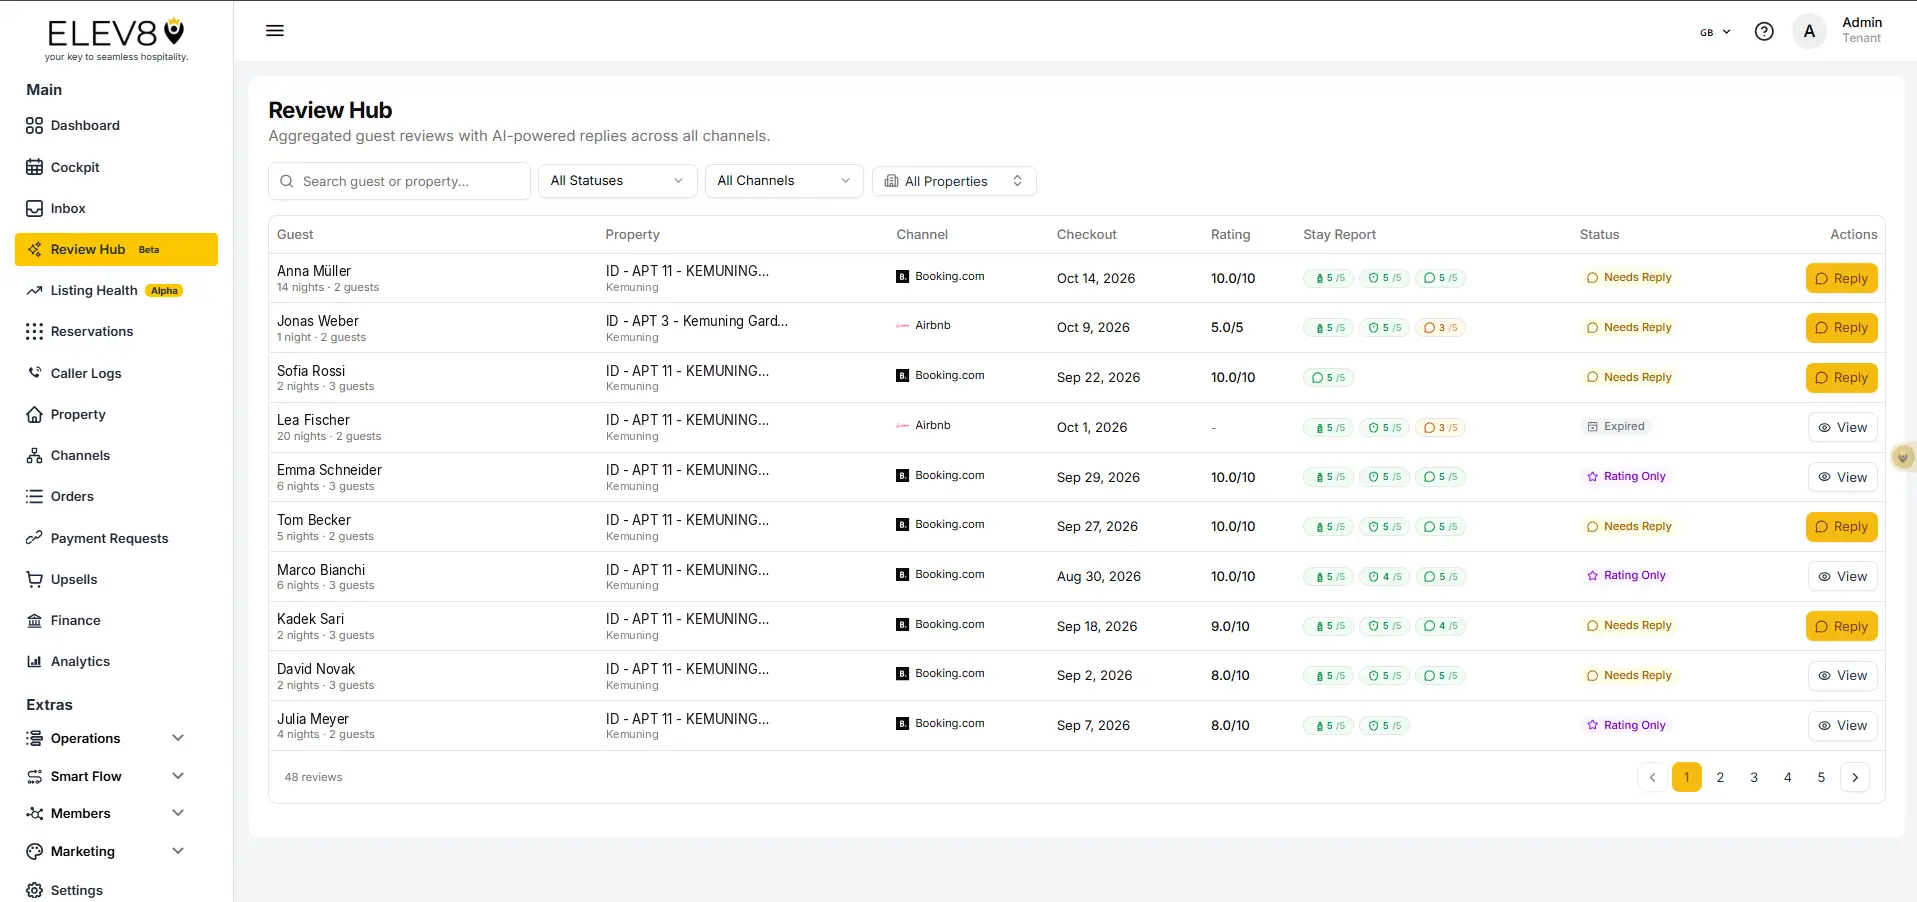Click the Analytics chart icon
Image resolution: width=1917 pixels, height=902 pixels.
point(34,661)
